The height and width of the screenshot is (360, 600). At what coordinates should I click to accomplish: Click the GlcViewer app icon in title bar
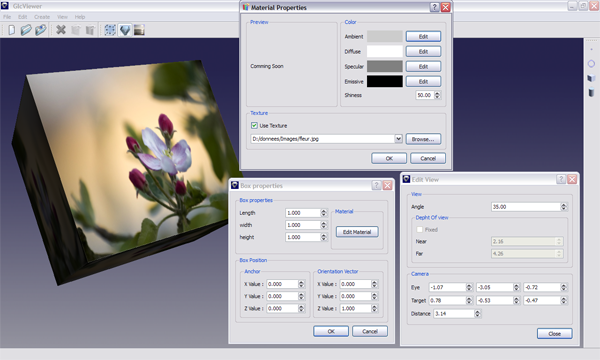tap(5, 6)
